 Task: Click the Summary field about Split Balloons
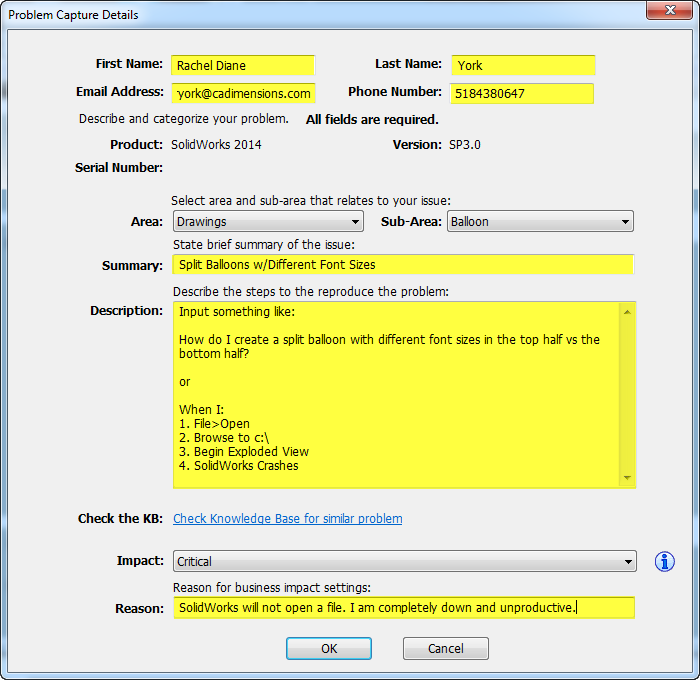(404, 264)
